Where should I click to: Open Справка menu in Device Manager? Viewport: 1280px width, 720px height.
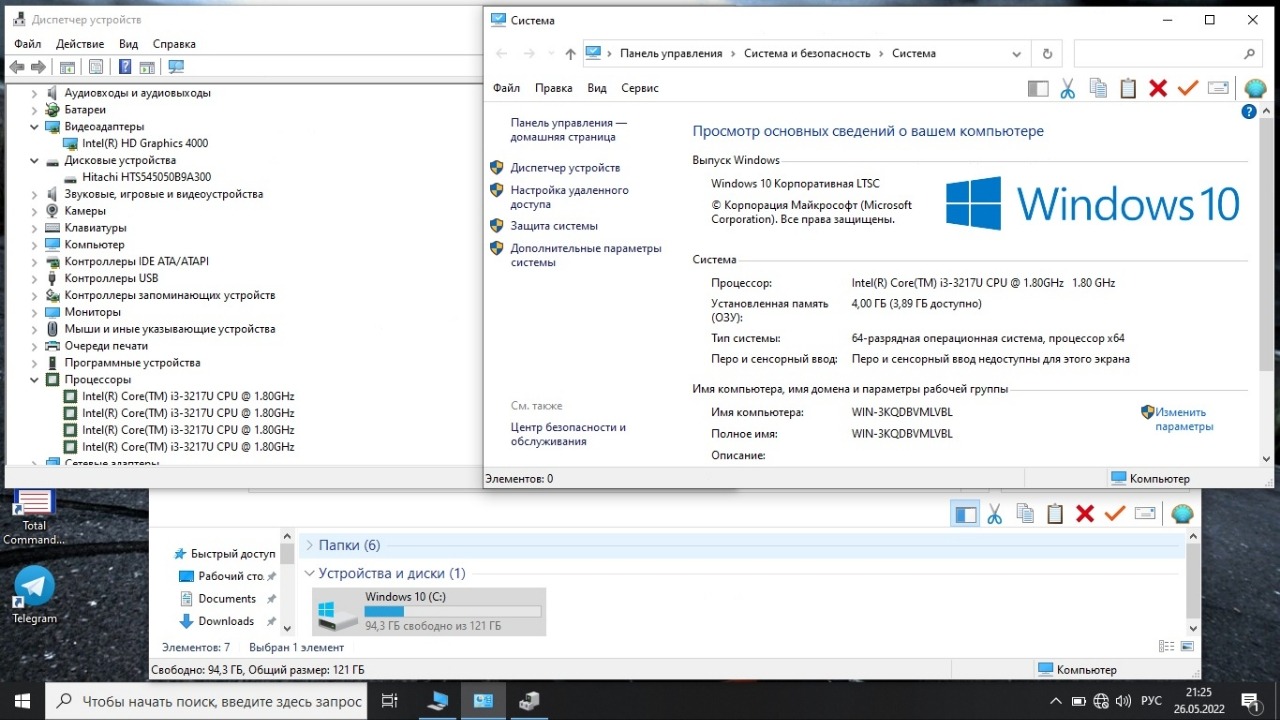[x=174, y=44]
